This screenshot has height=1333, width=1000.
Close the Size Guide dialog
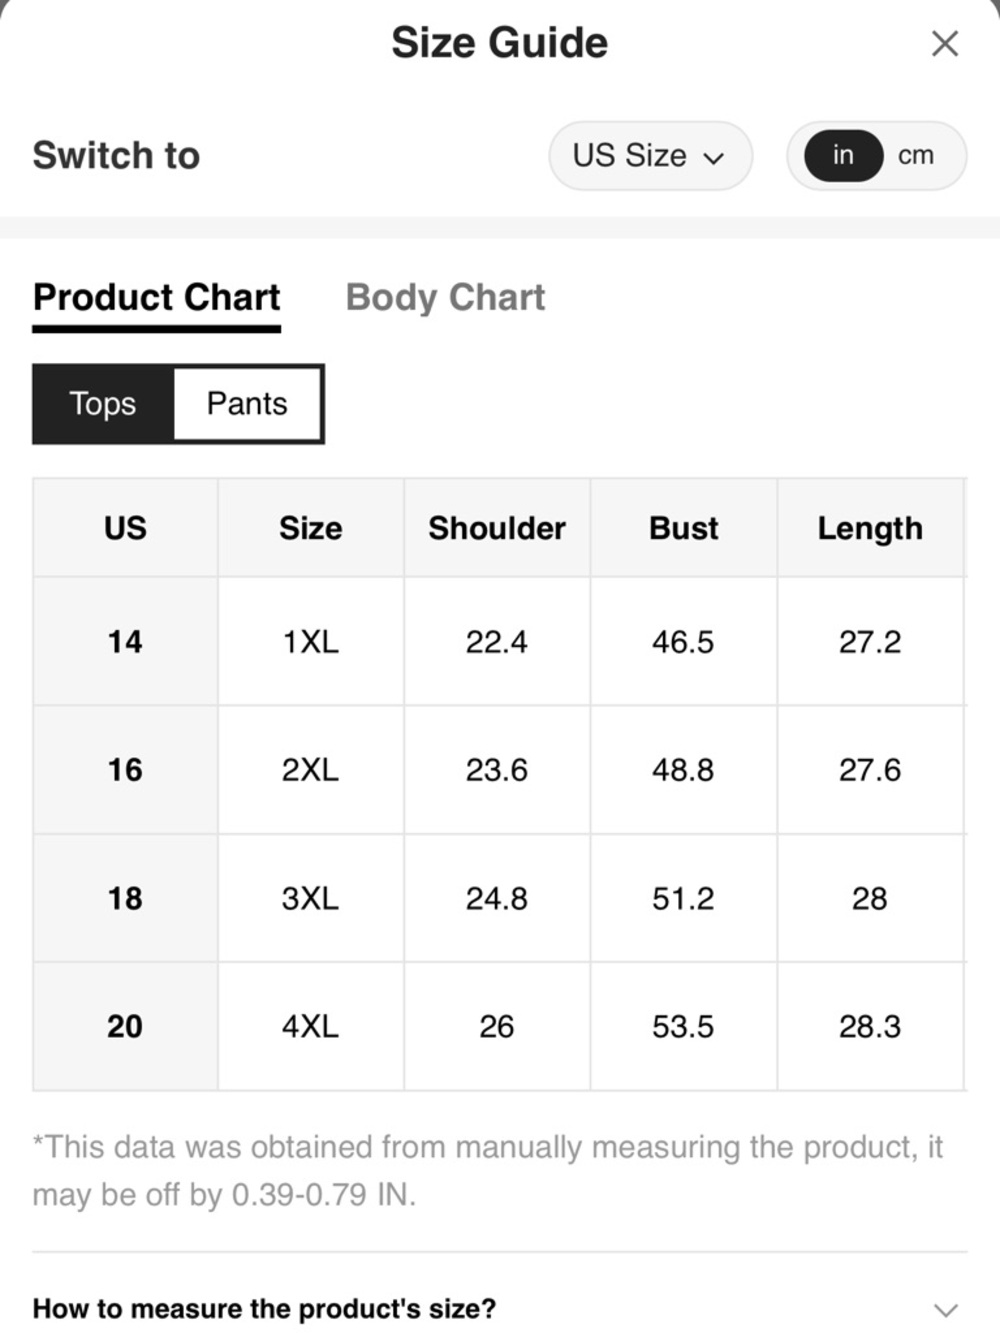944,44
